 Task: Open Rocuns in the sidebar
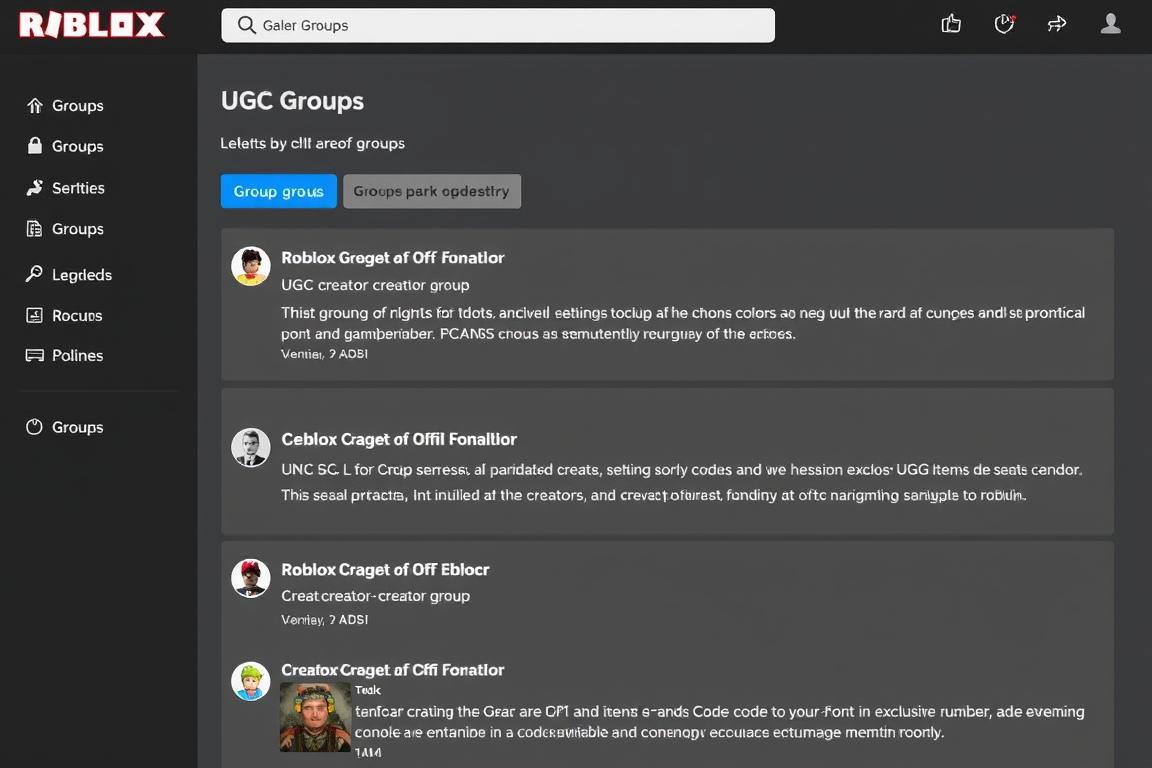tap(64, 316)
